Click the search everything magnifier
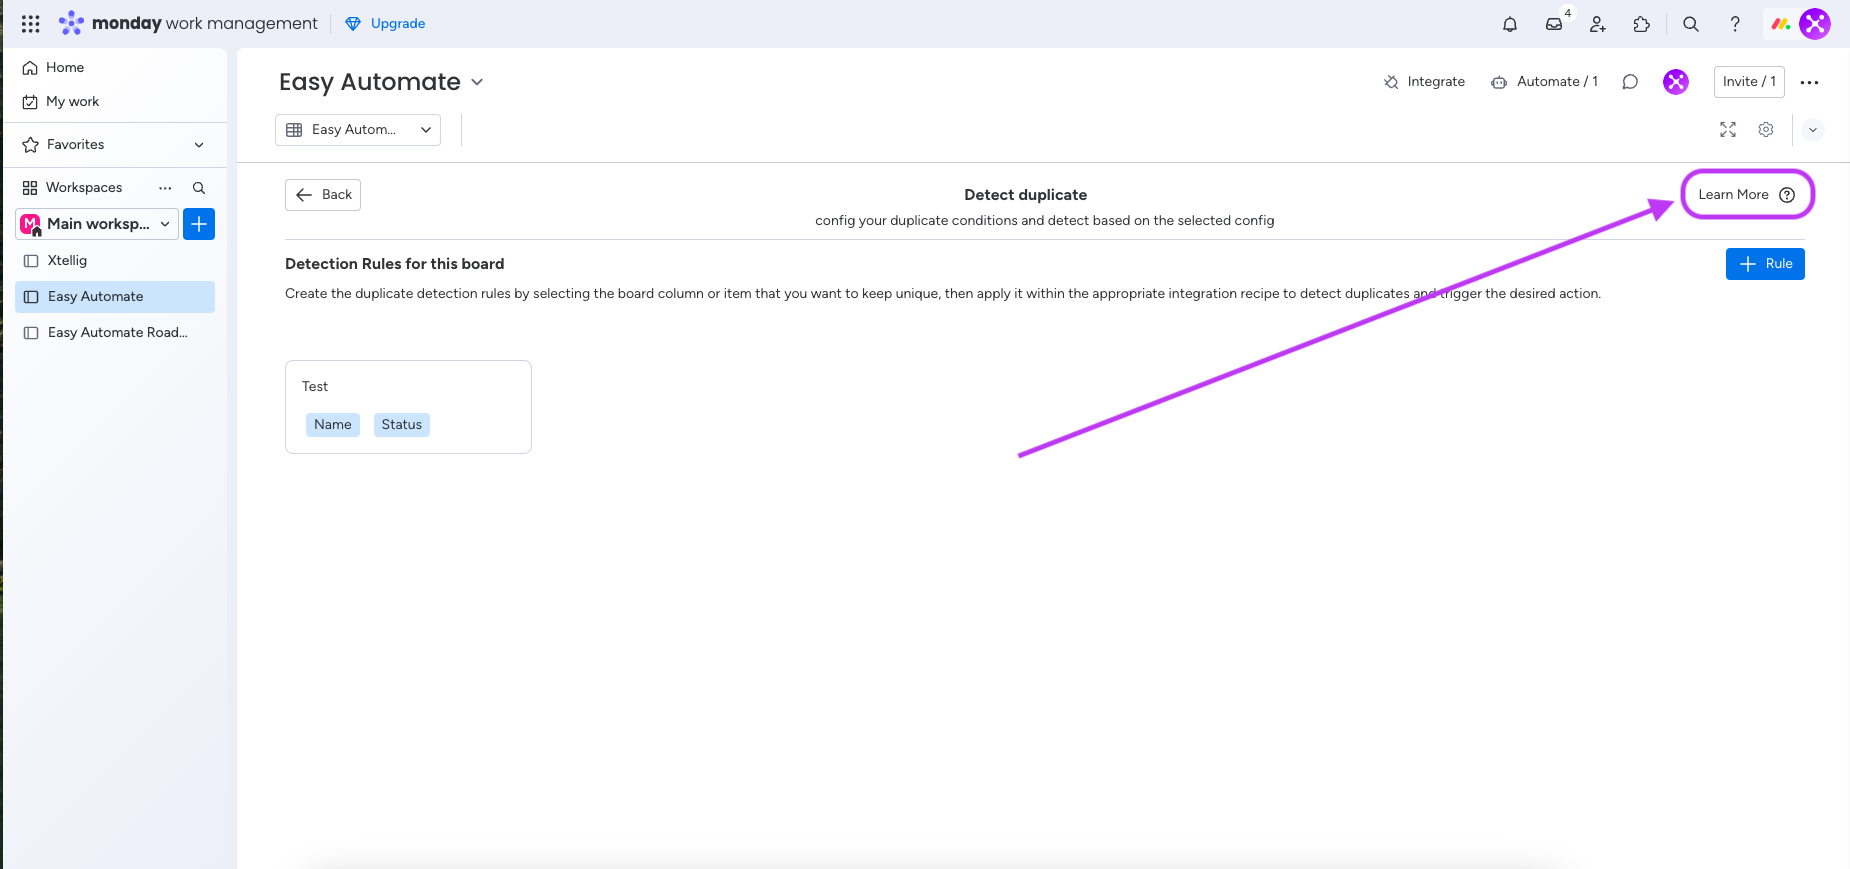 click(x=1691, y=24)
